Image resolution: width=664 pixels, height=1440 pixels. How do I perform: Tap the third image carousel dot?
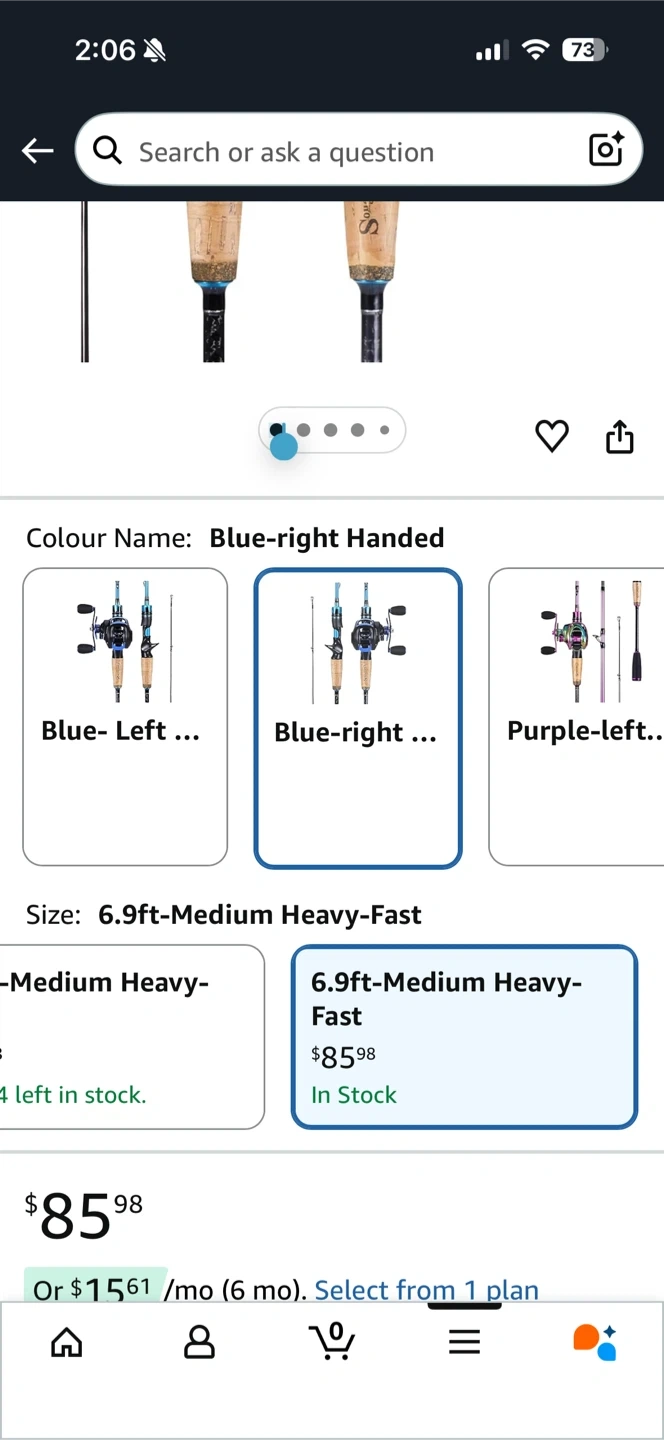[331, 430]
